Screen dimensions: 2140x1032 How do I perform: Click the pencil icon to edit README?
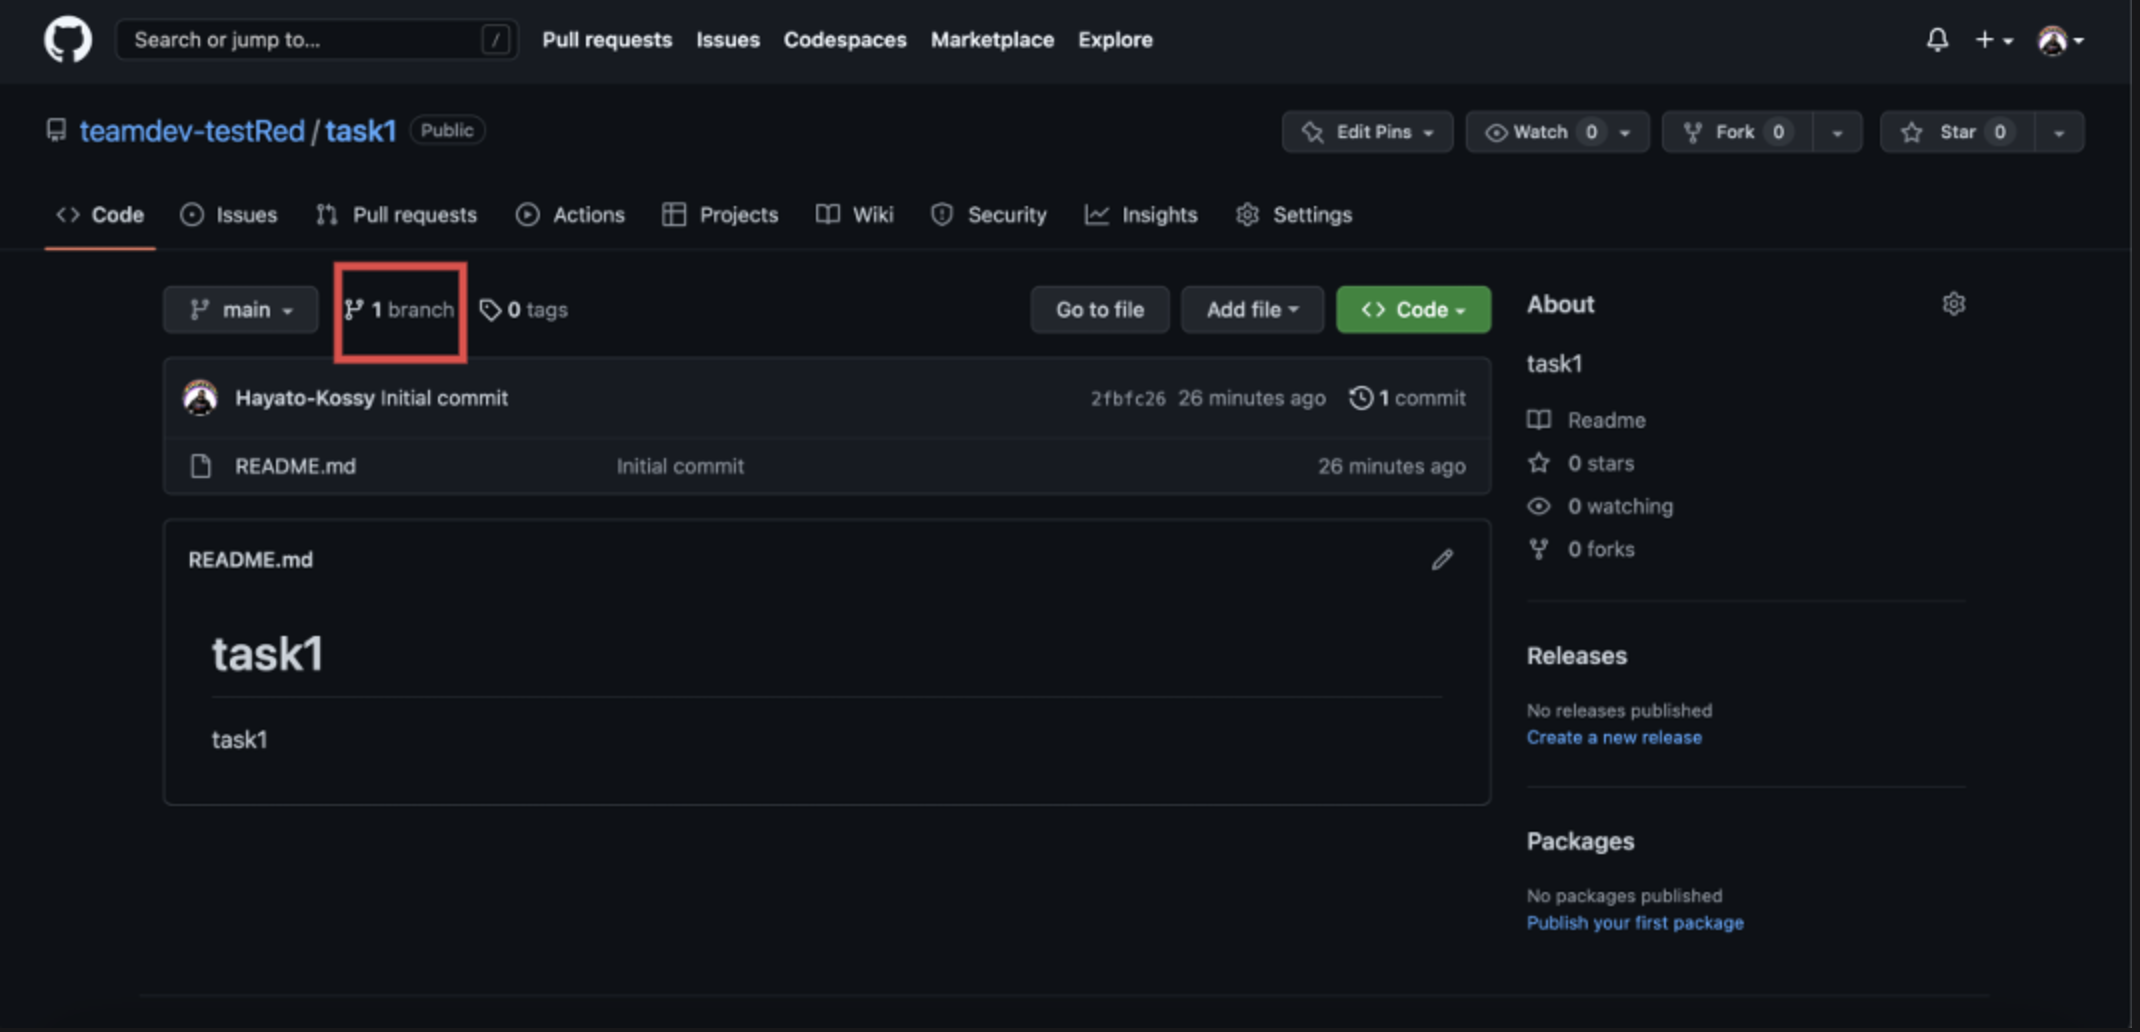click(1441, 559)
